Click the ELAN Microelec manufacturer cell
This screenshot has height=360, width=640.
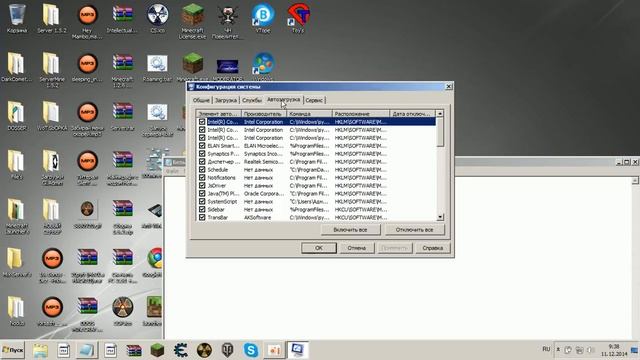tap(264, 146)
